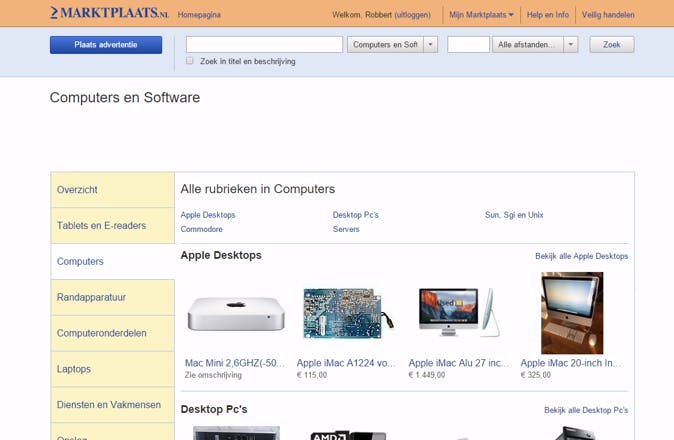Click the Zoek button

tap(612, 45)
